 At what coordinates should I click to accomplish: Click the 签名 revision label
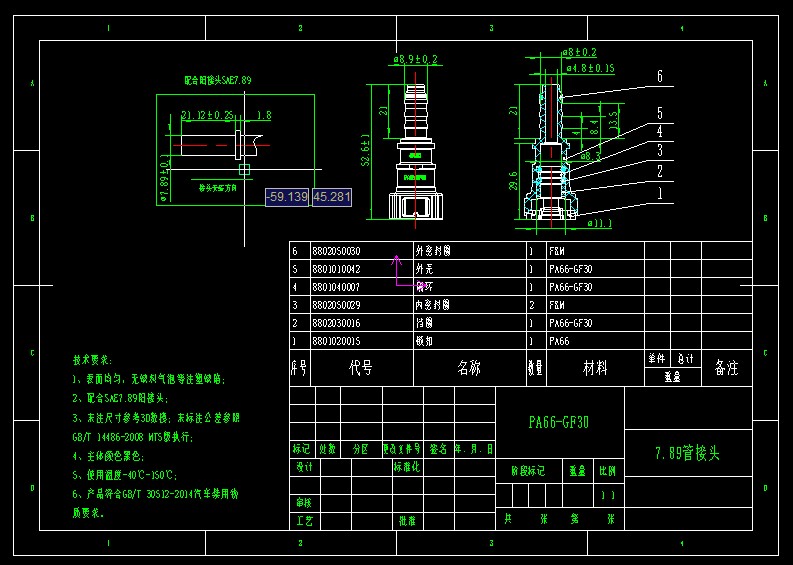pyautogui.click(x=438, y=449)
